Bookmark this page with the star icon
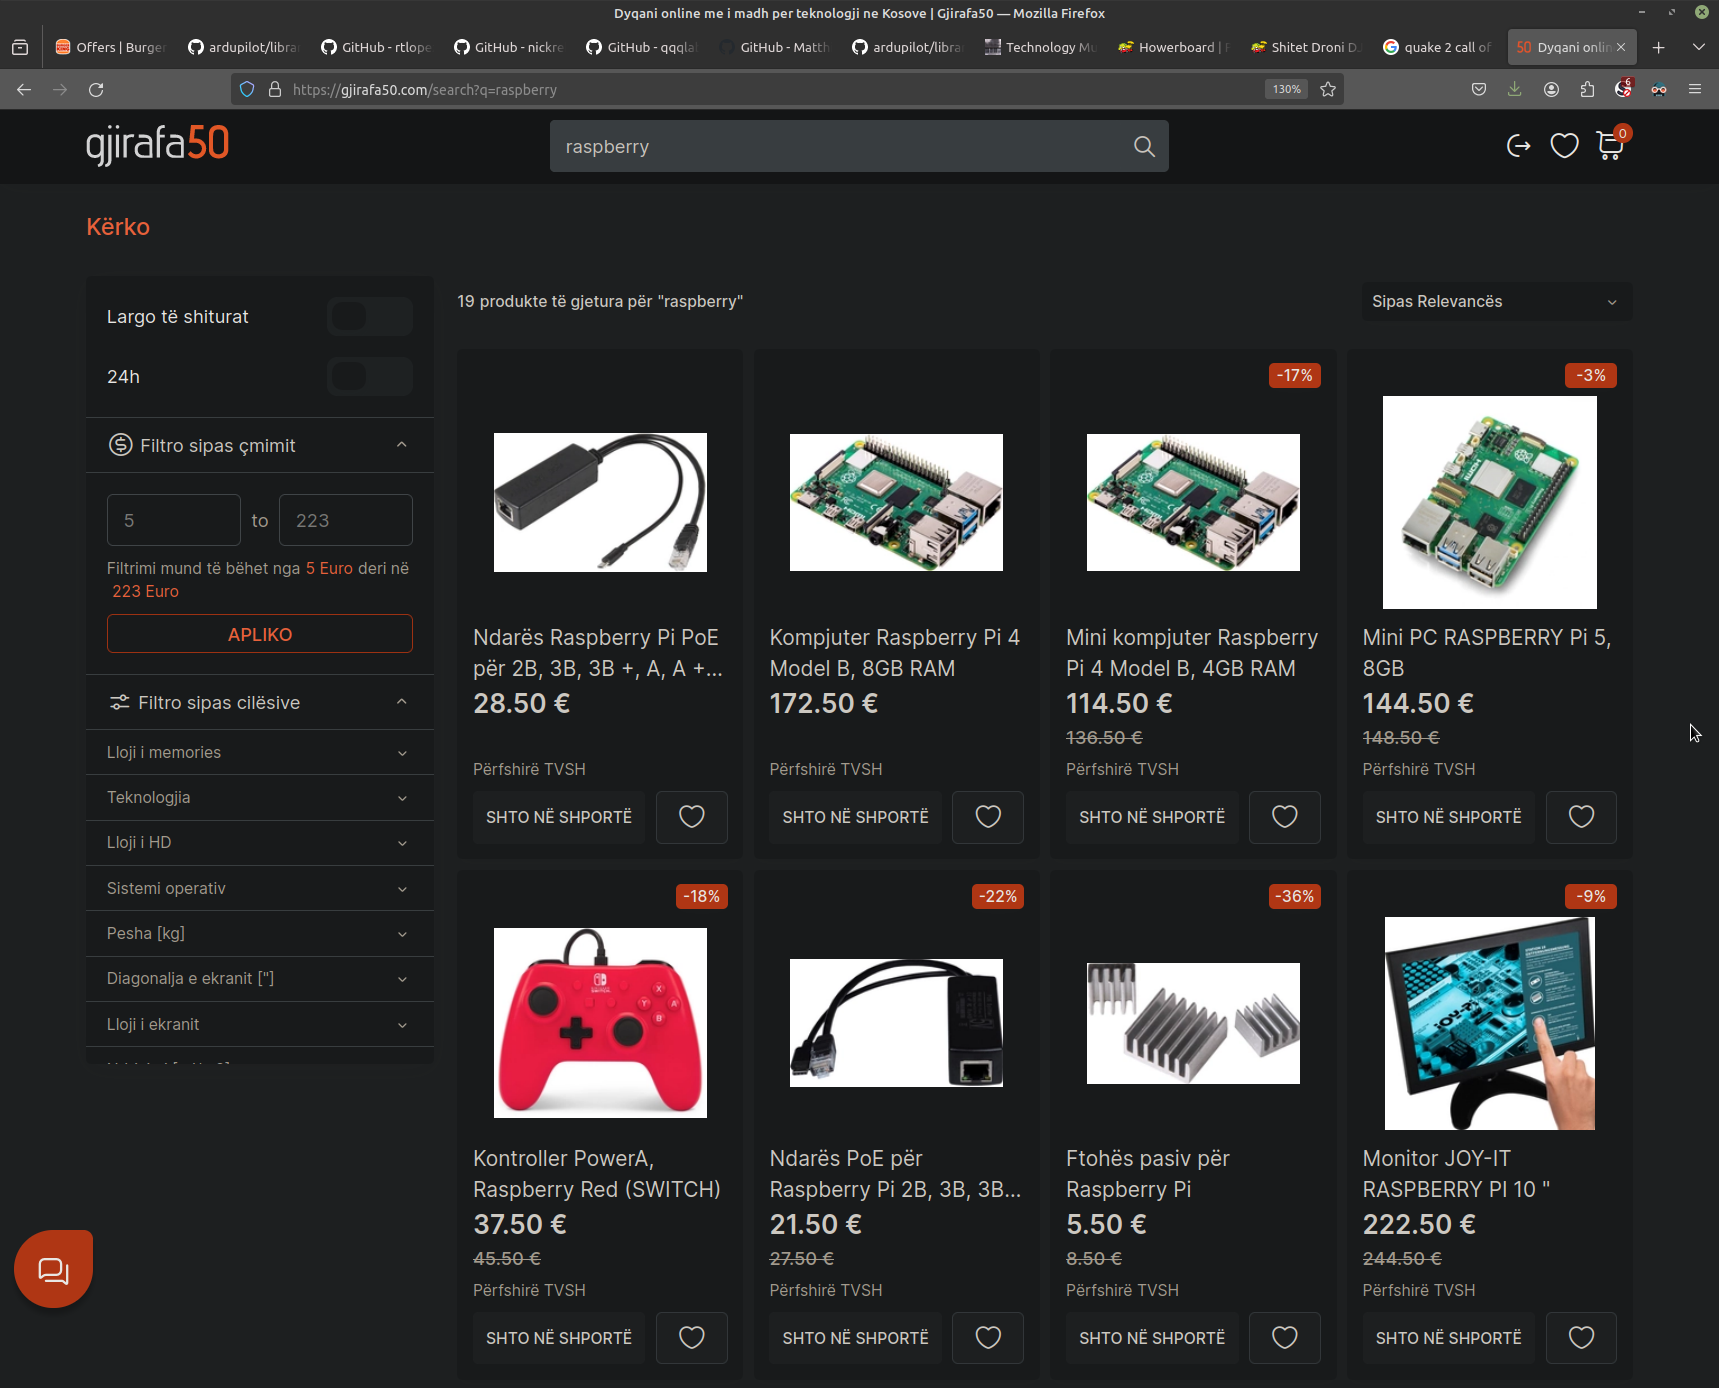The width and height of the screenshot is (1719, 1388). click(x=1328, y=90)
